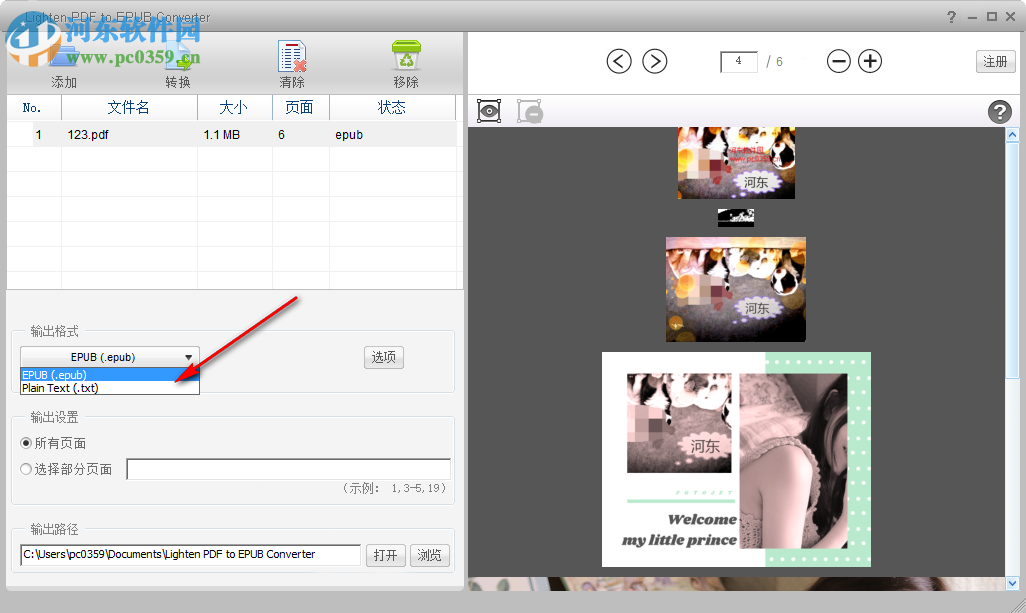
Task: Edit the page number field showing 4
Action: [x=738, y=61]
